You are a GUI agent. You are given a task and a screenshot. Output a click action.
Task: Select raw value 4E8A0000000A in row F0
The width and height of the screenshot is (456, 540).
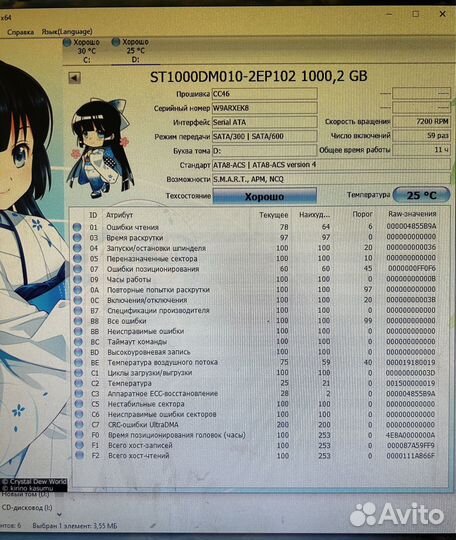[x=410, y=435]
